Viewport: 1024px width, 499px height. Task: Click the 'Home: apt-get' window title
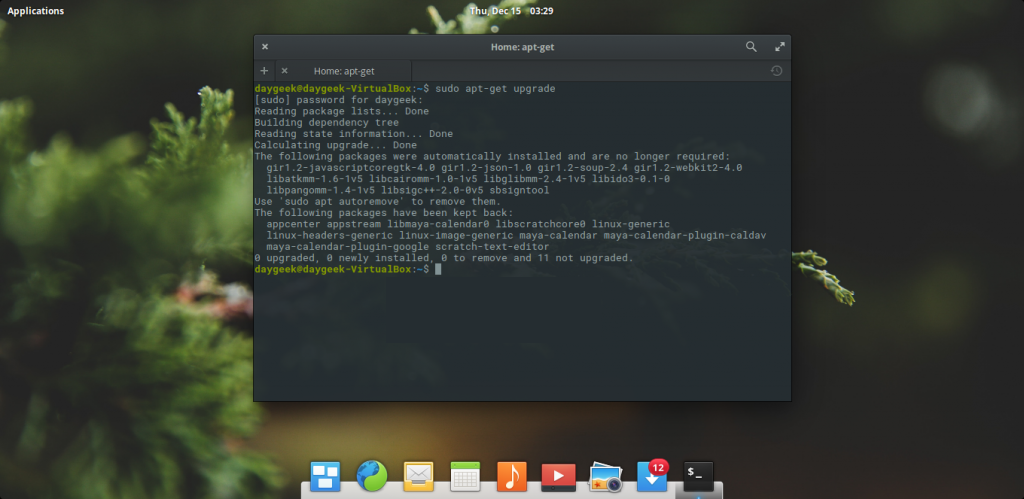522,47
